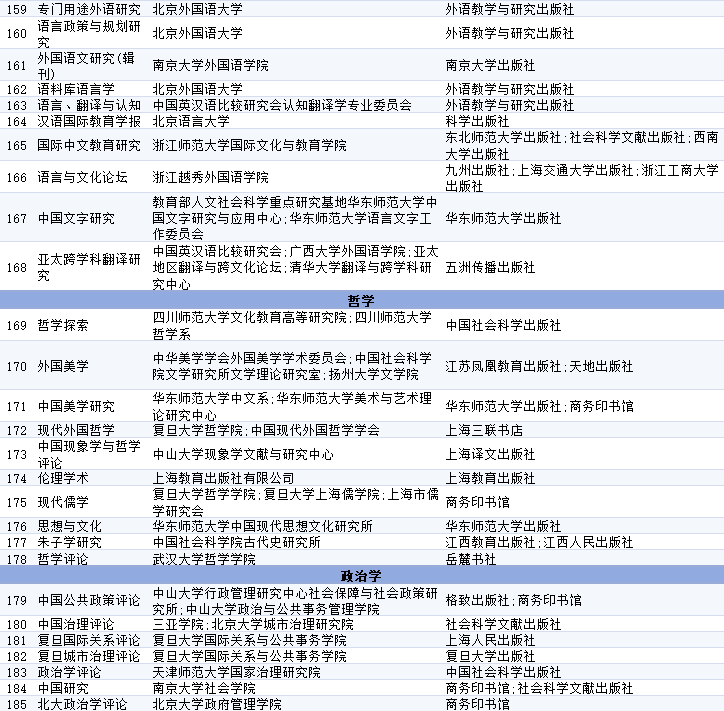Select 中国治理评论 title
The image size is (724, 711).
[x=76, y=624]
